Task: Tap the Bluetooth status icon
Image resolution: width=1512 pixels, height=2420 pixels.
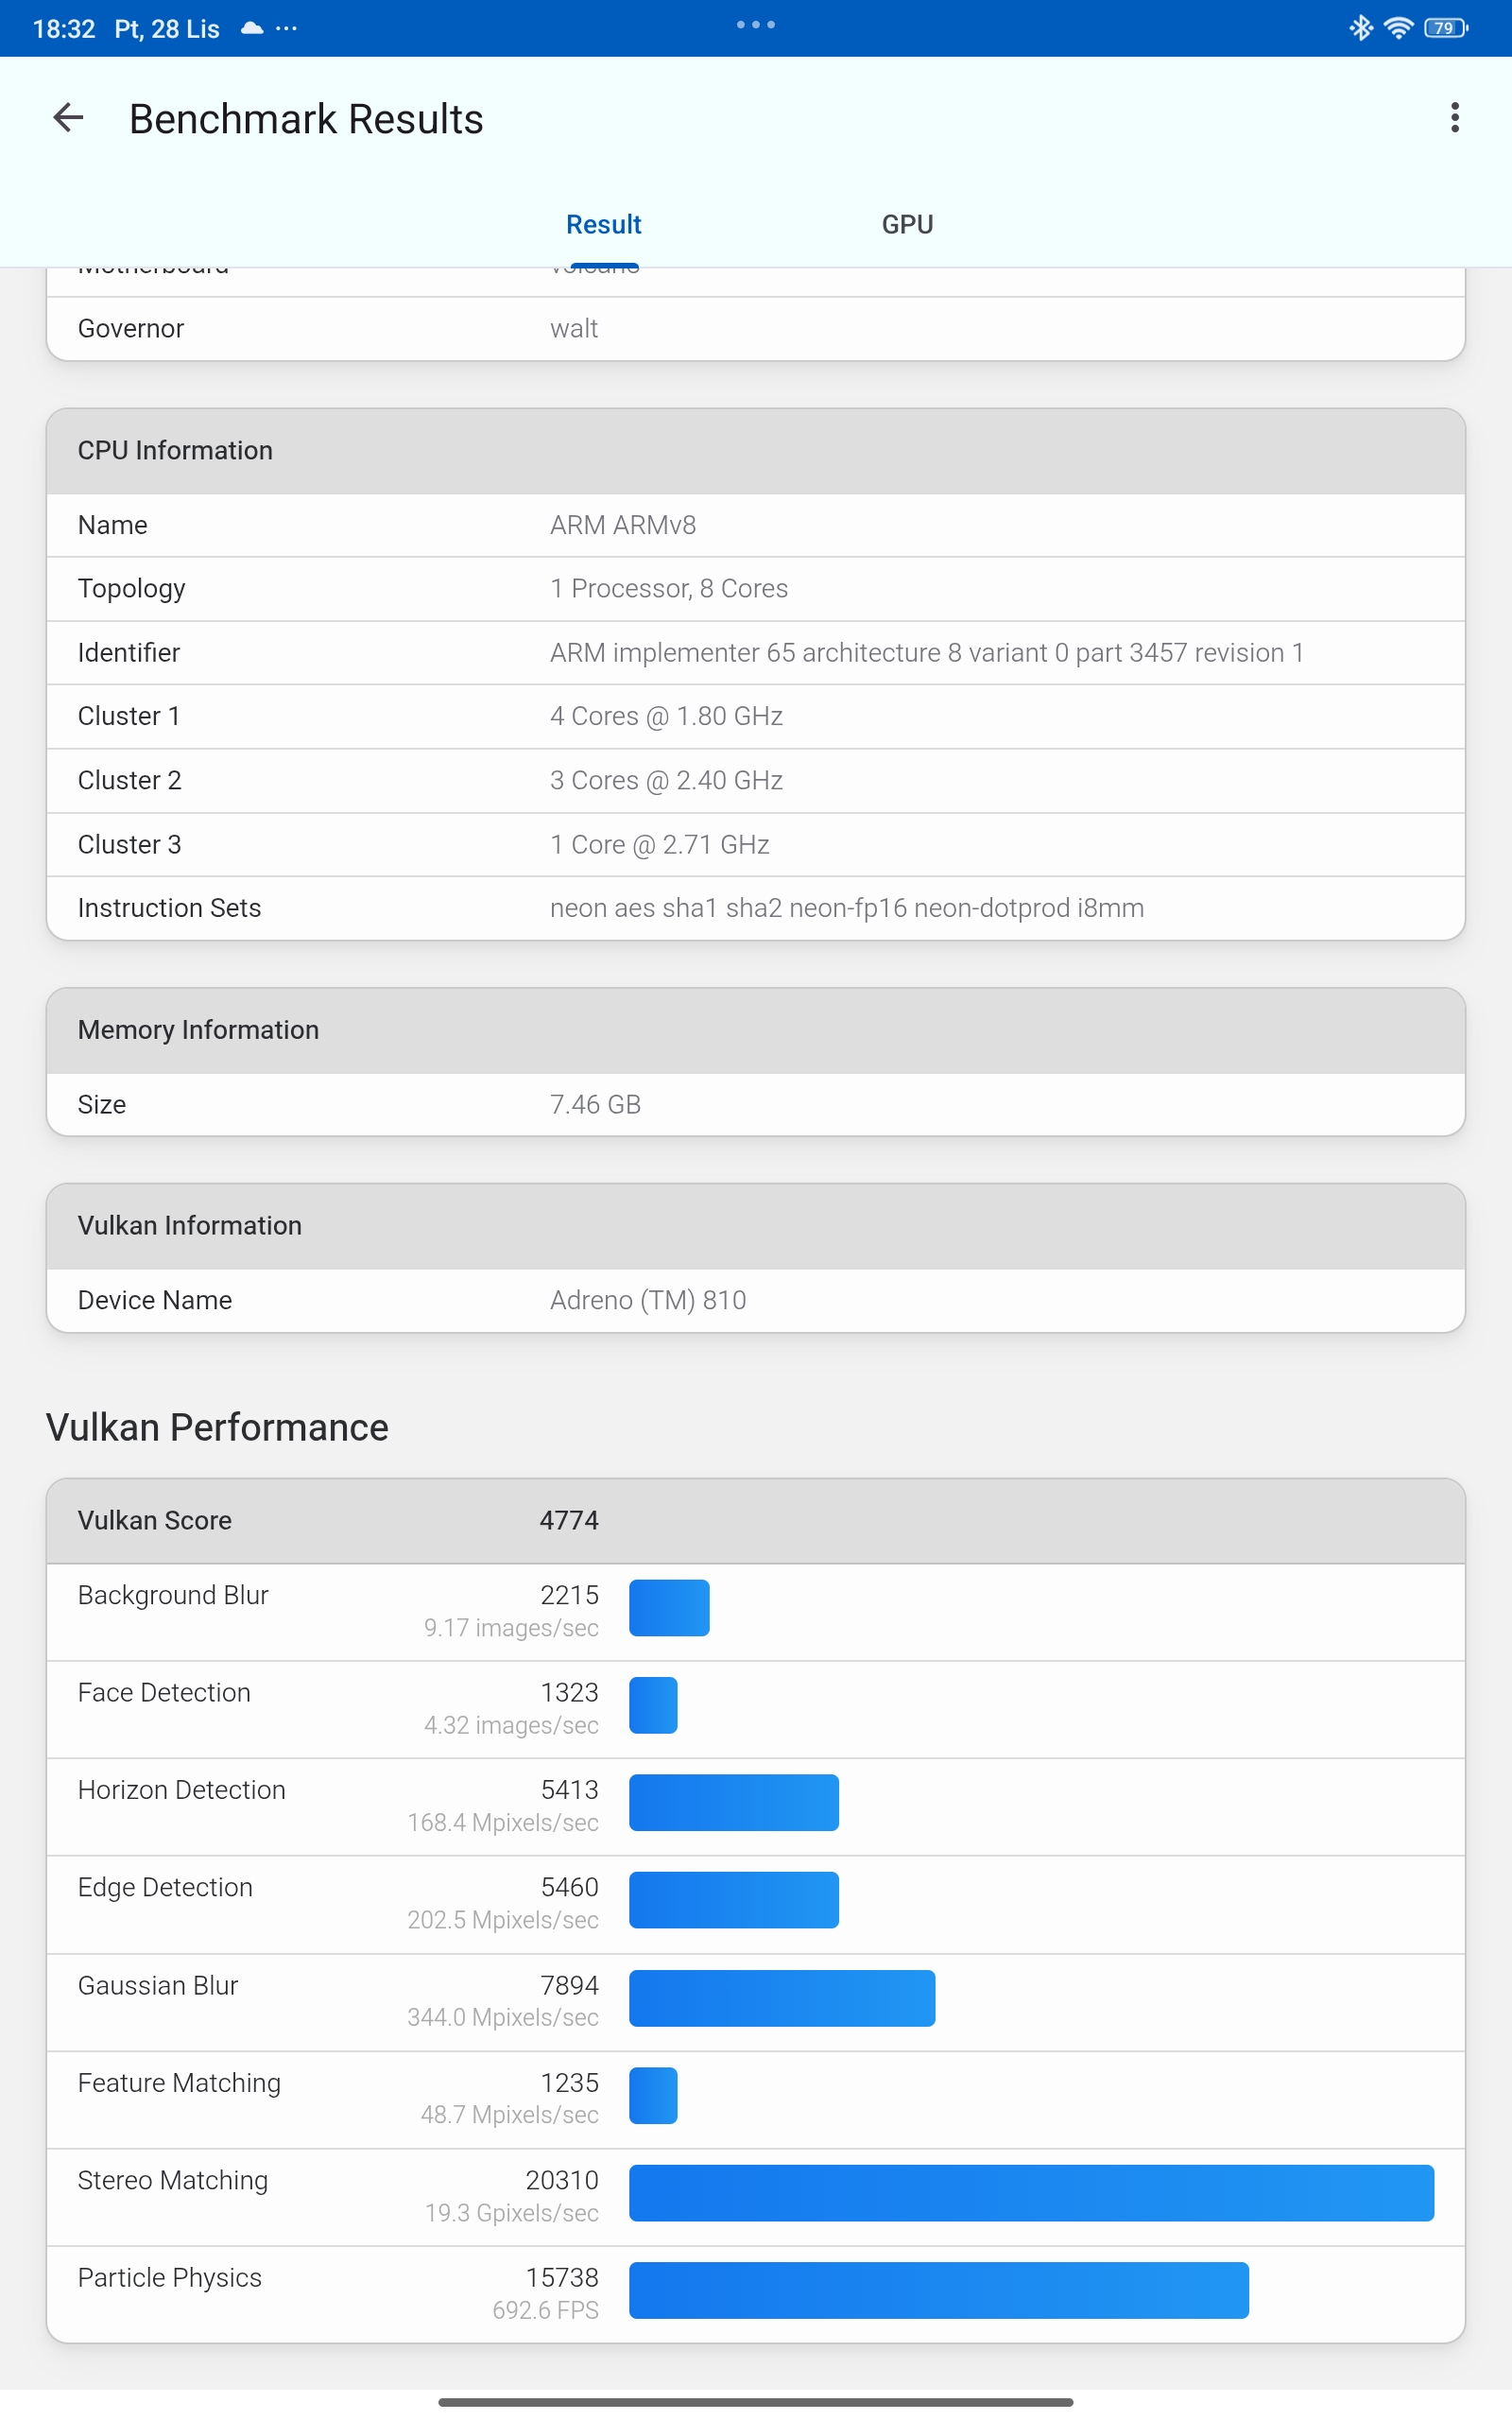Action: [x=1360, y=28]
